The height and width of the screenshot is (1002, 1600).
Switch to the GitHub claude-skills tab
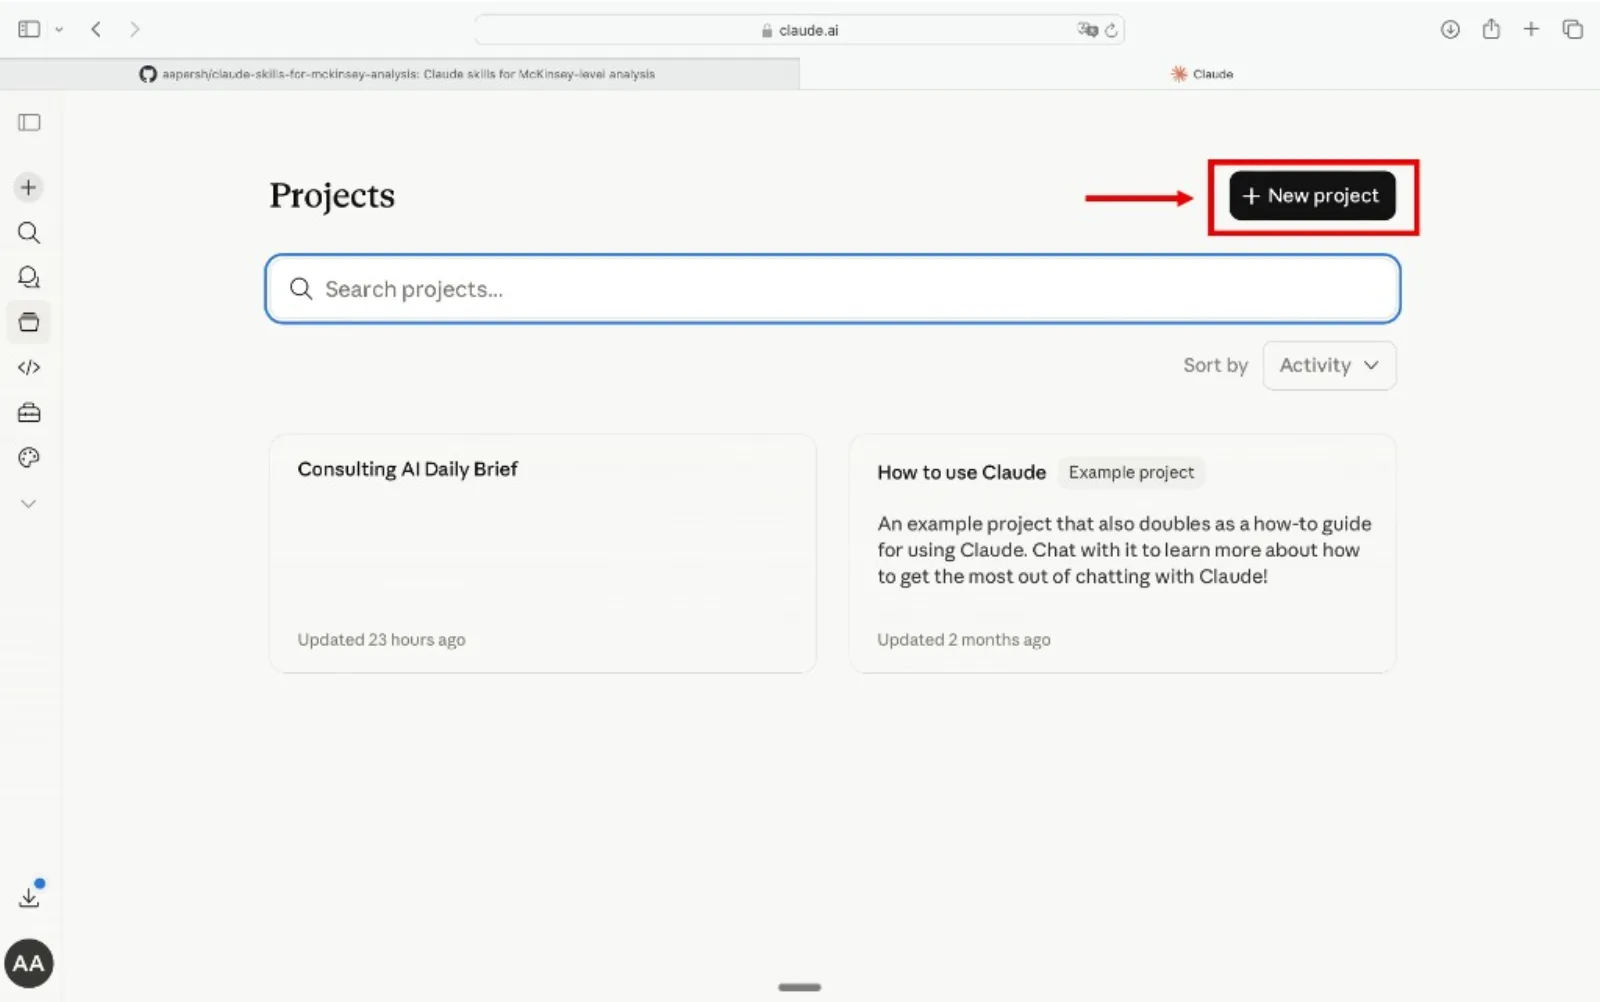coord(400,74)
